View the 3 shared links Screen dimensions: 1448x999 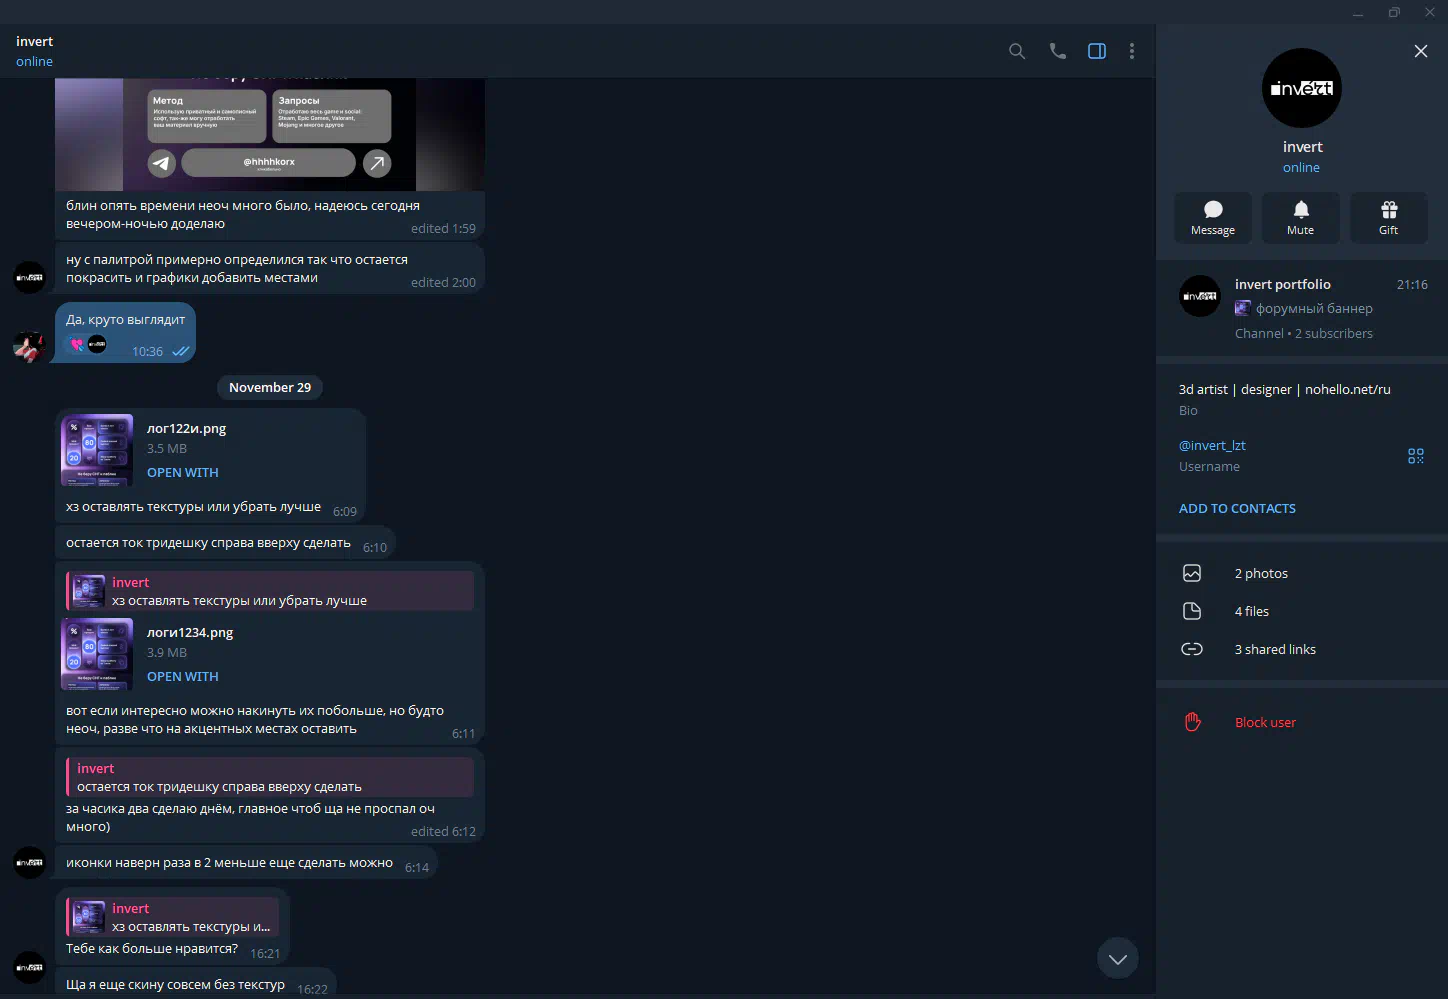coord(1274,649)
